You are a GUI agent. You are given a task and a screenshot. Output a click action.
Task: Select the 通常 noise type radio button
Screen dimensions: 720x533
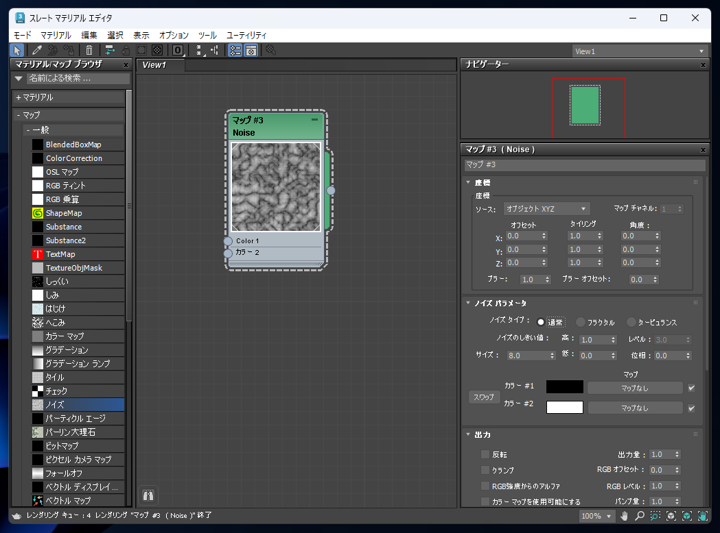point(540,322)
